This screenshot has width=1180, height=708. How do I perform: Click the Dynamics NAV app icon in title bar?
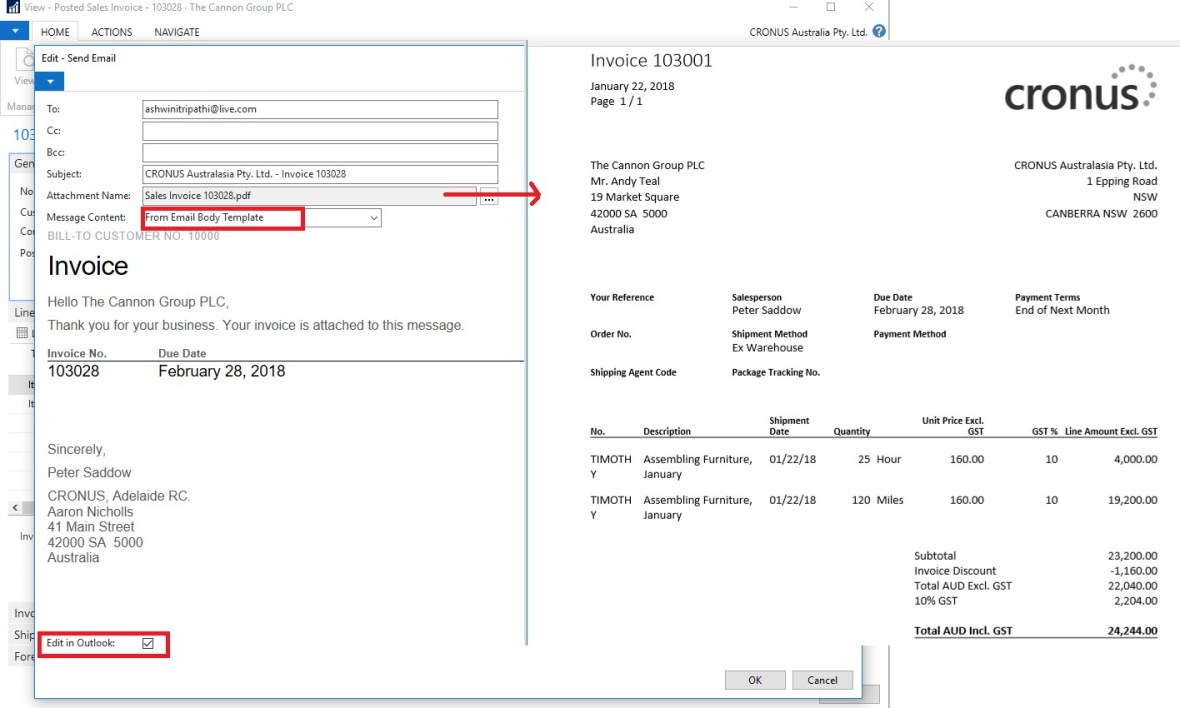point(12,8)
